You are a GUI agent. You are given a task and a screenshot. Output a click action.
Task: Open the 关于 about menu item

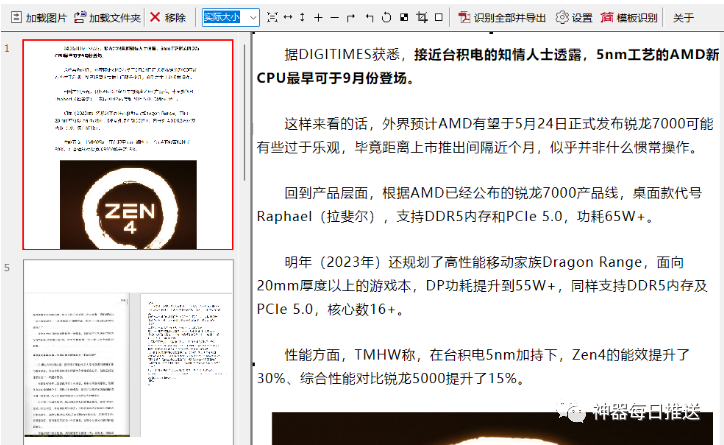(683, 18)
